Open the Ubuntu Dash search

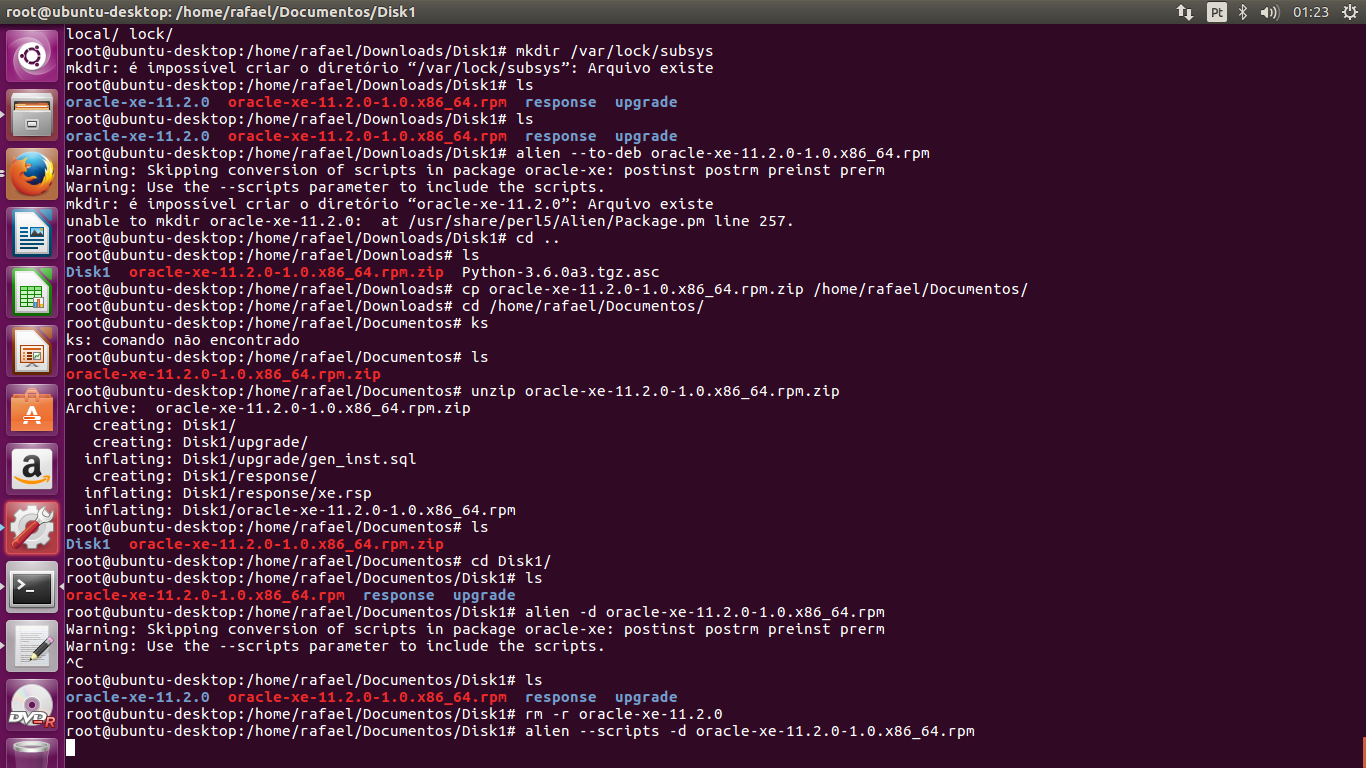point(32,57)
